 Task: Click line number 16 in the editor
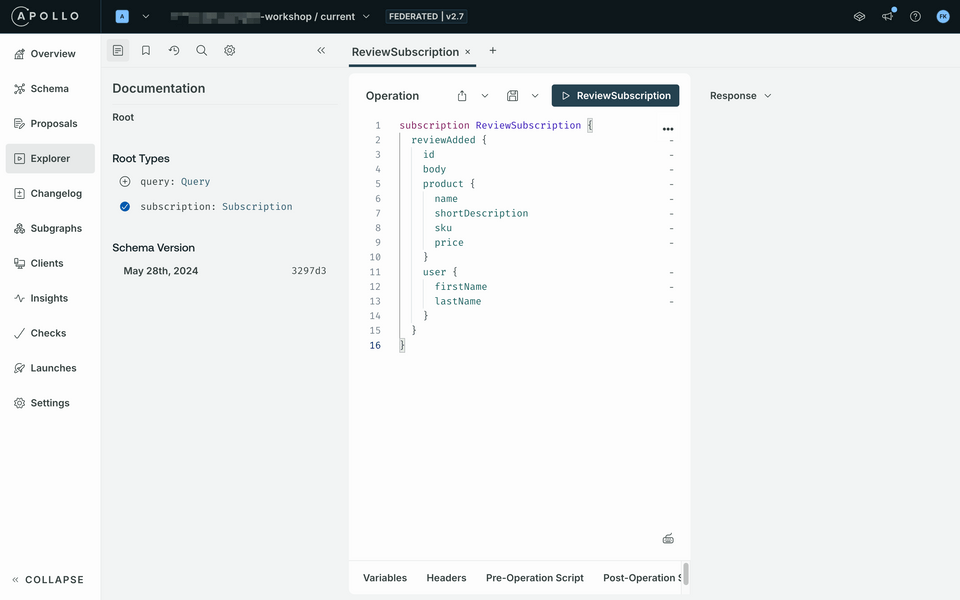[x=375, y=345]
